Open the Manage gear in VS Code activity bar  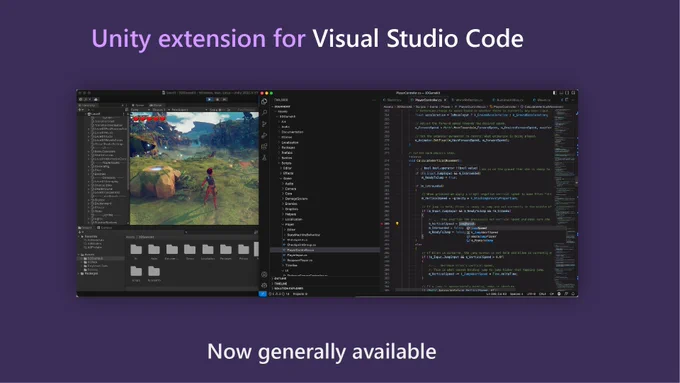coord(264,285)
